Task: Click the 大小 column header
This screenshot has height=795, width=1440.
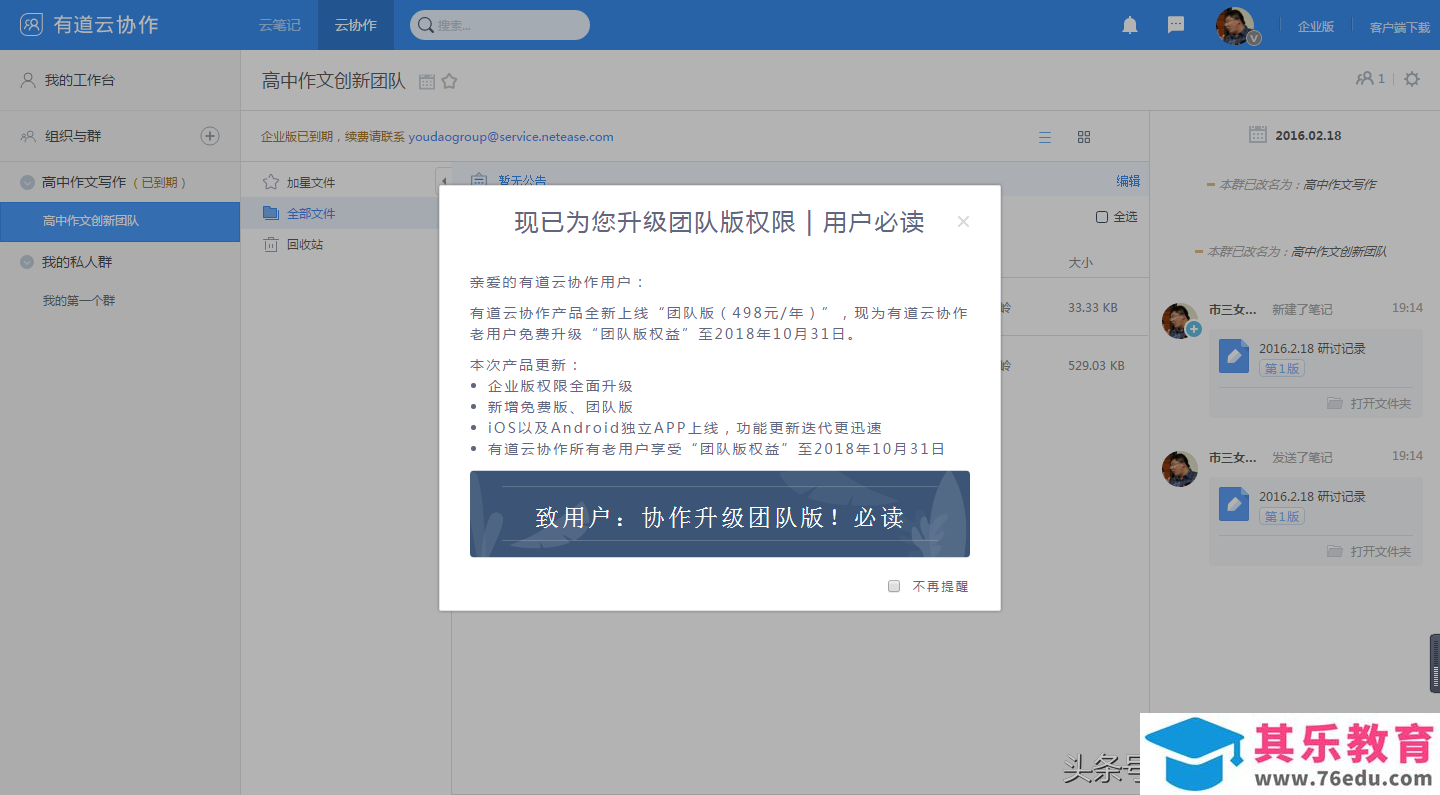Action: click(1080, 262)
